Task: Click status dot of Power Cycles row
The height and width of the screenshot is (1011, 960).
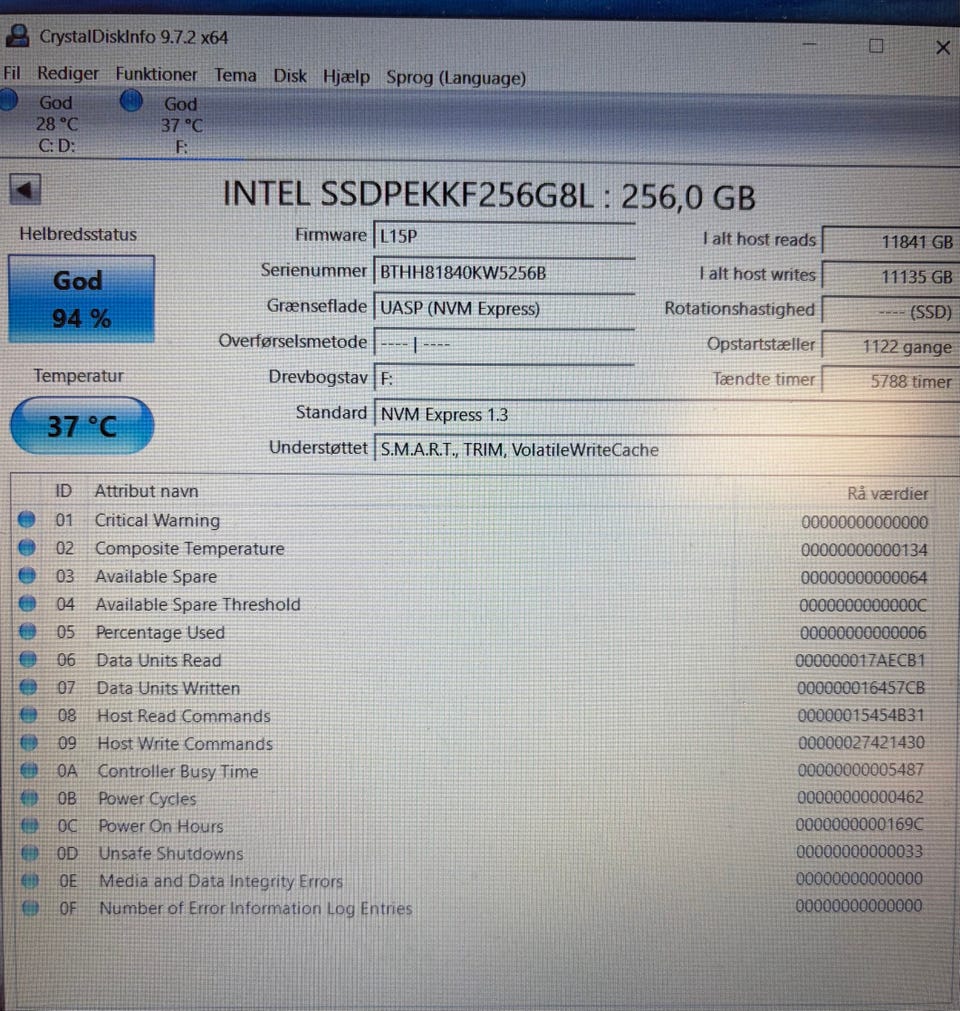Action: (30, 798)
